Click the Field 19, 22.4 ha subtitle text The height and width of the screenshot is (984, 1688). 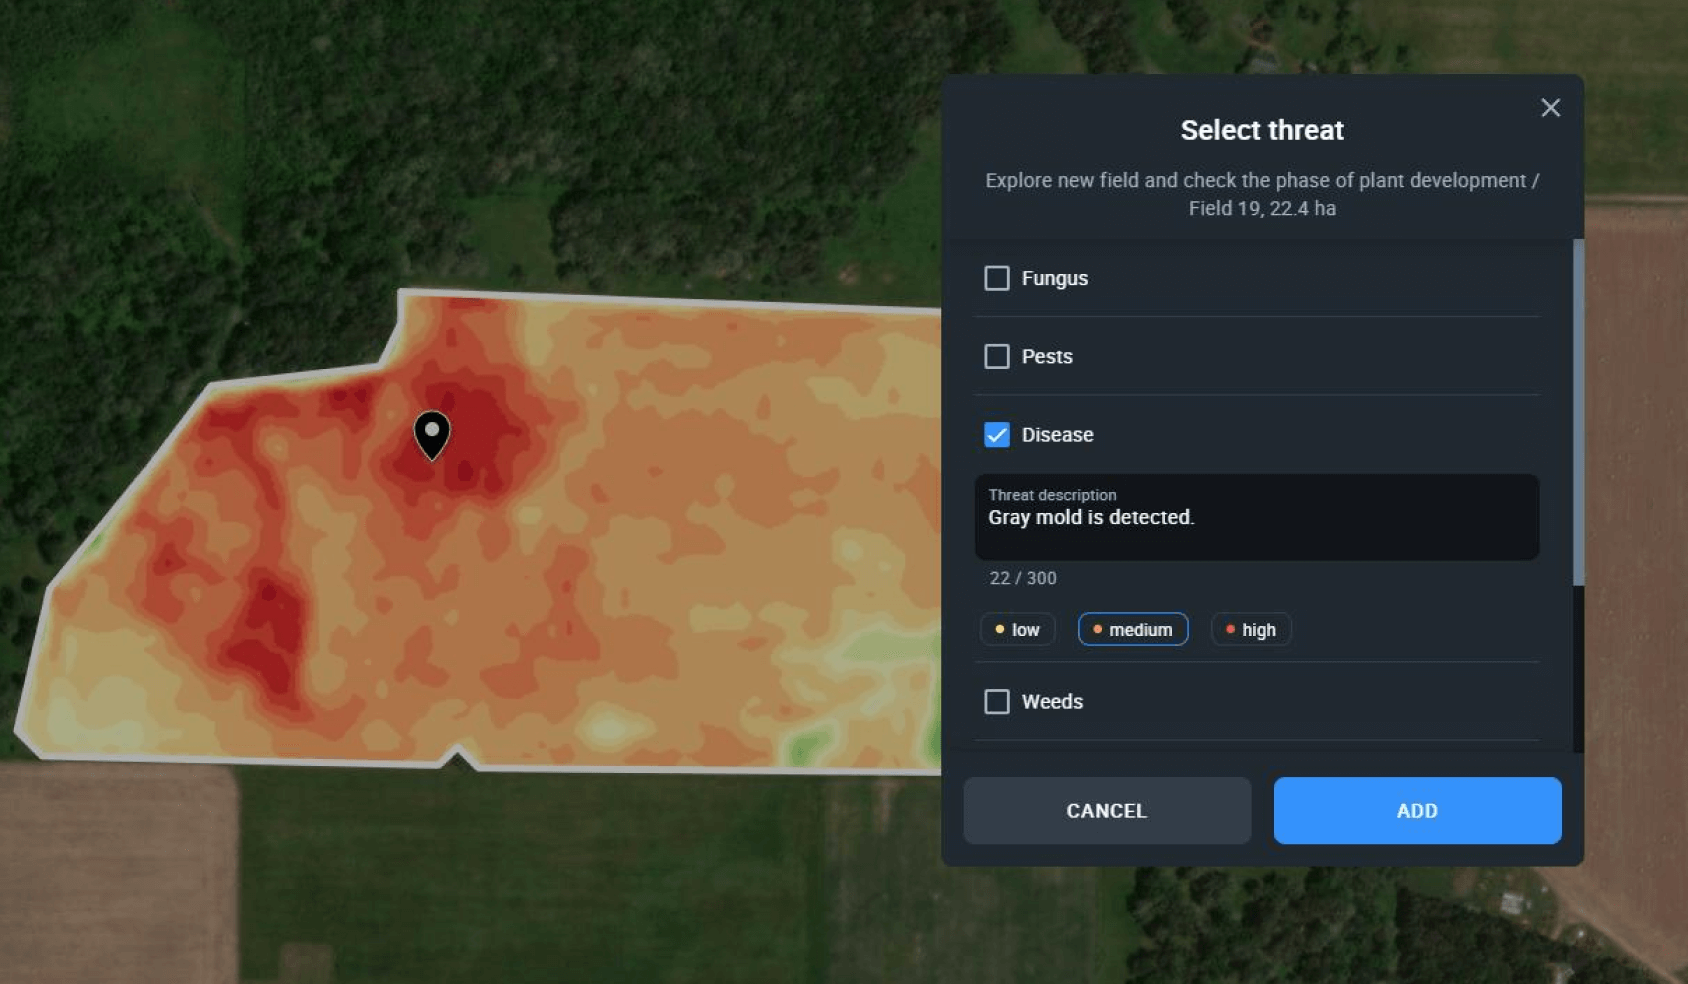[x=1262, y=208]
